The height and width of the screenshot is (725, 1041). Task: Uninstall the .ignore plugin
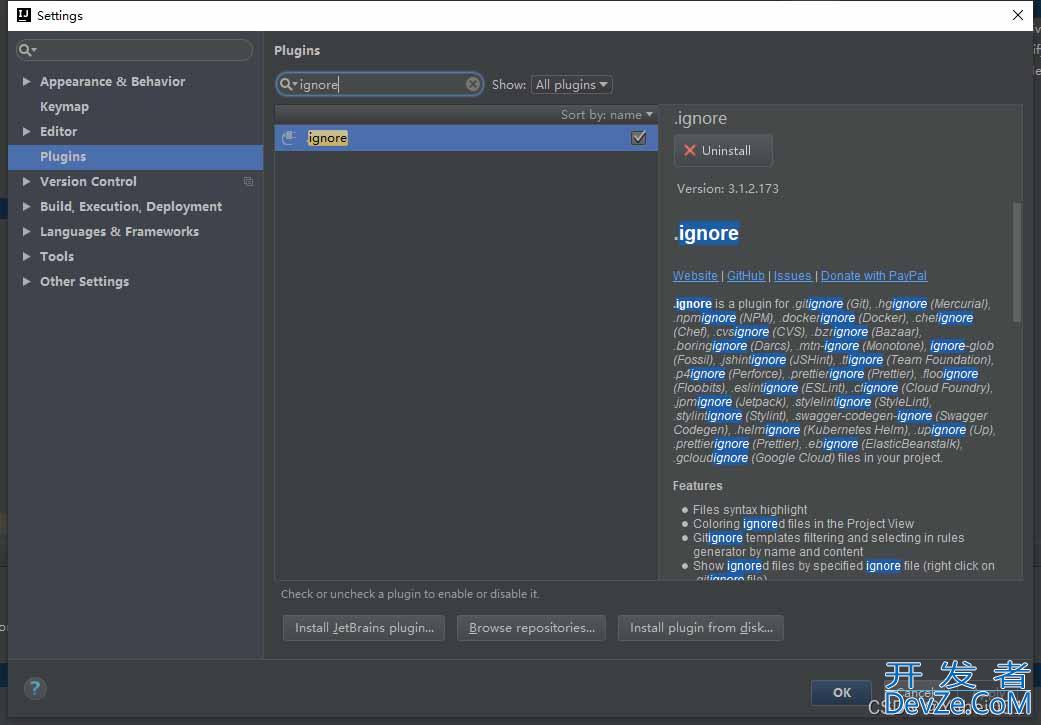click(723, 151)
